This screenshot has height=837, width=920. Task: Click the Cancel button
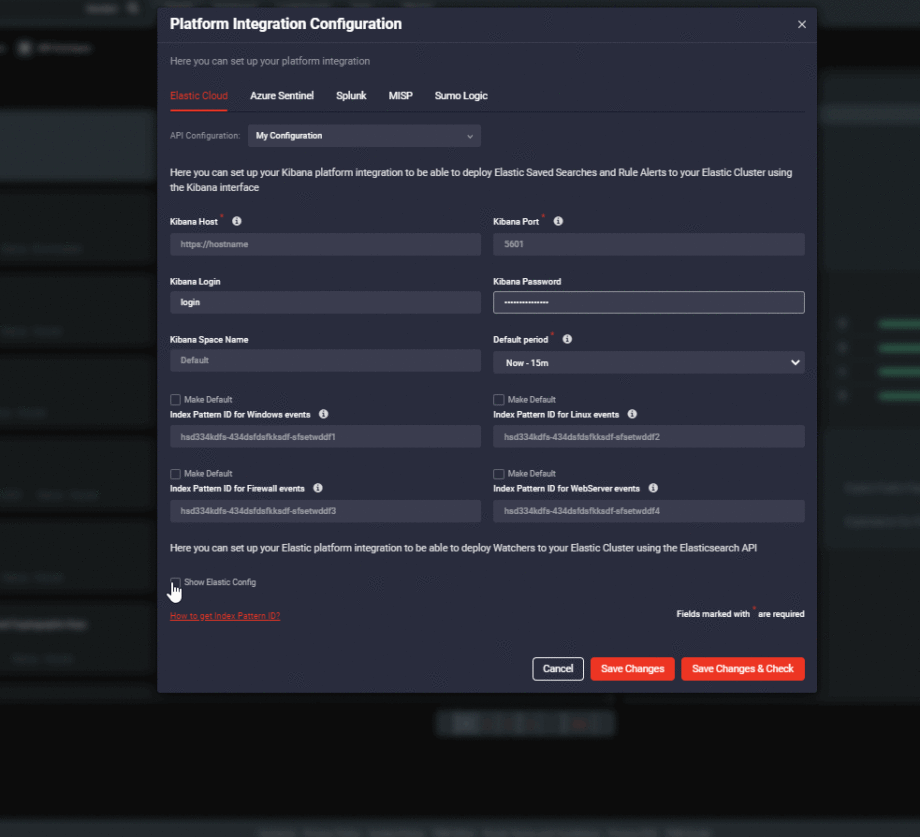click(x=558, y=669)
